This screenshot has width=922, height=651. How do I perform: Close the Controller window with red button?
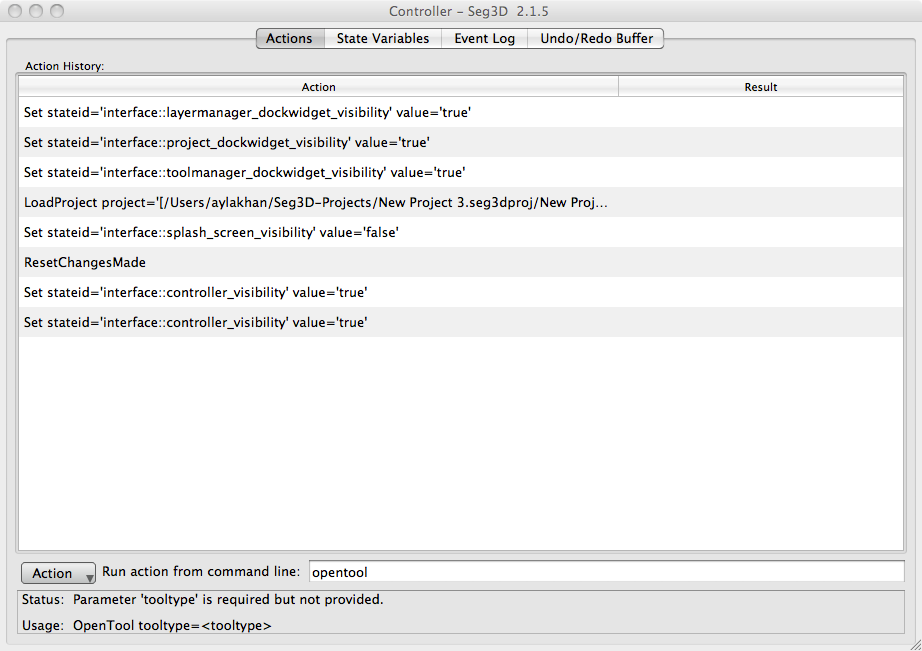(x=15, y=11)
